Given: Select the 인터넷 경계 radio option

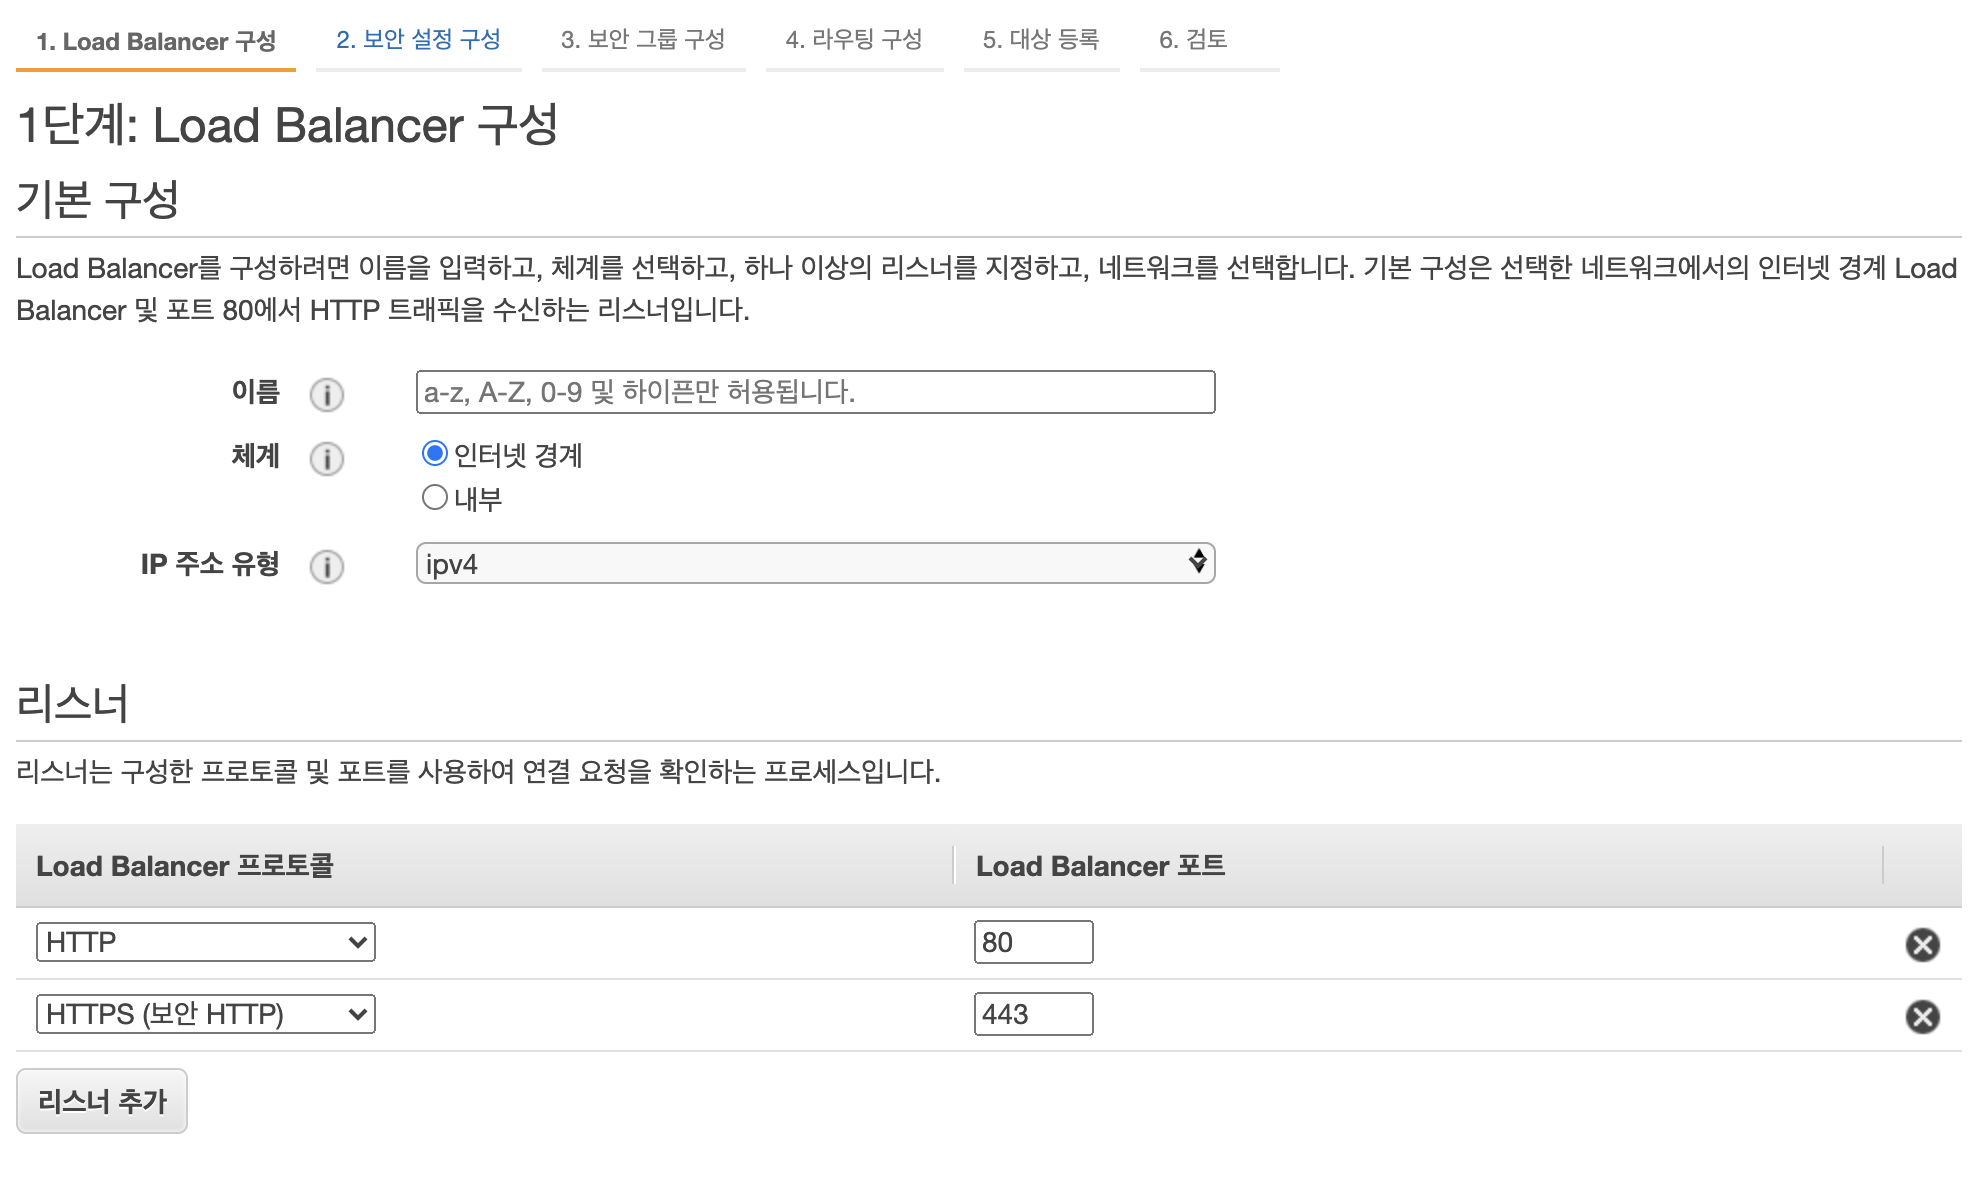Looking at the screenshot, I should click(x=434, y=454).
